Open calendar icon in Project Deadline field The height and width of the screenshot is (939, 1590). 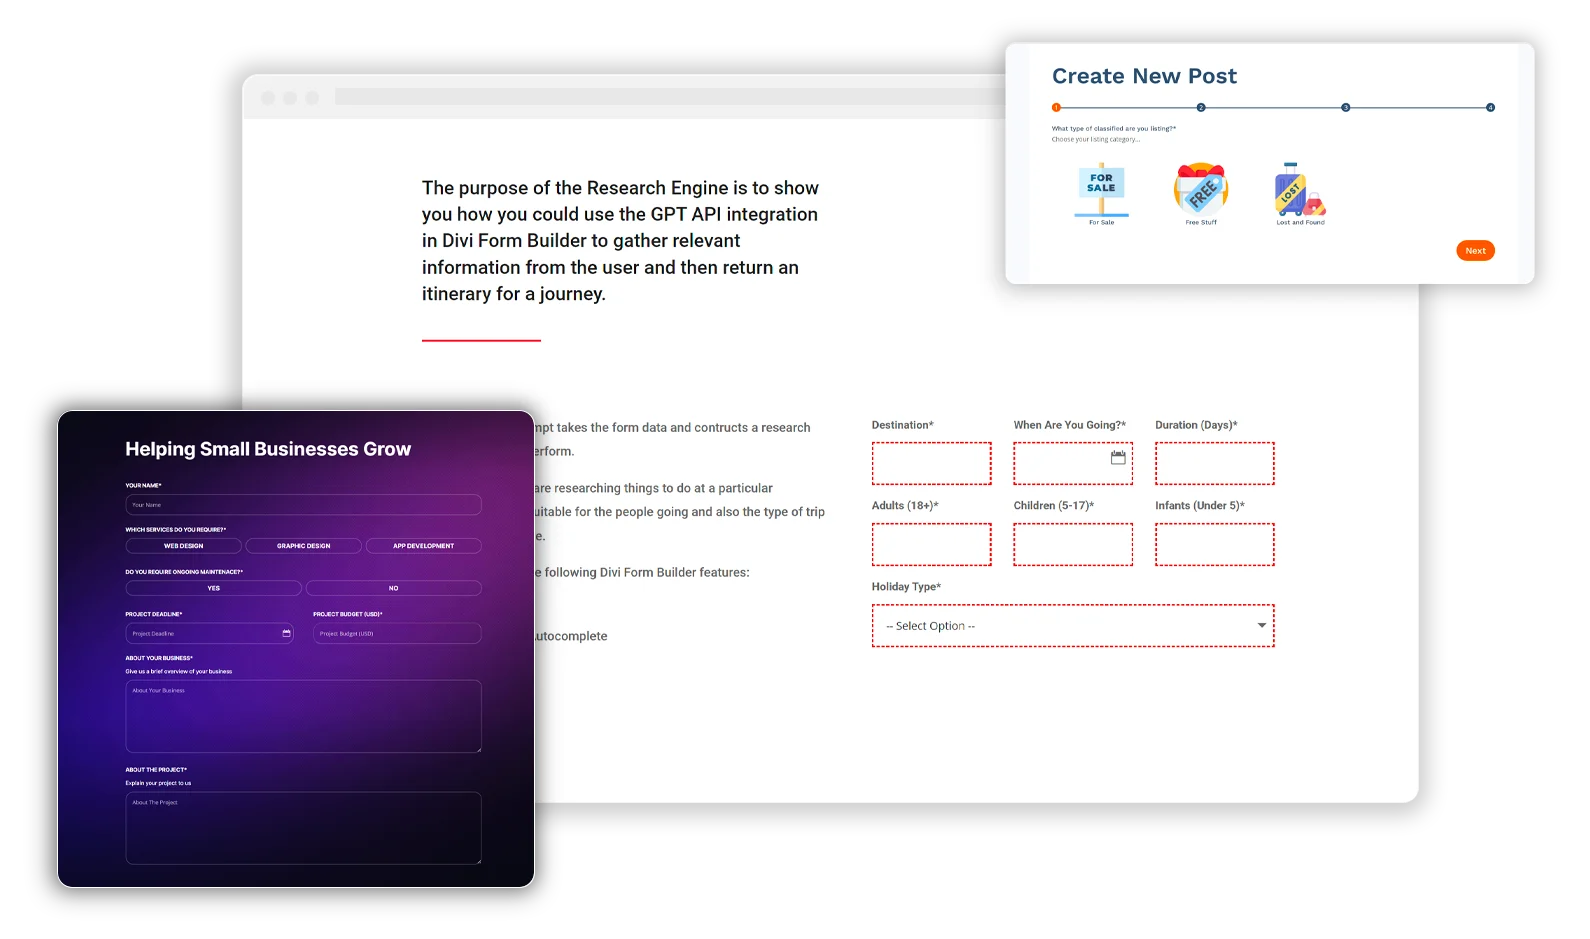(286, 633)
